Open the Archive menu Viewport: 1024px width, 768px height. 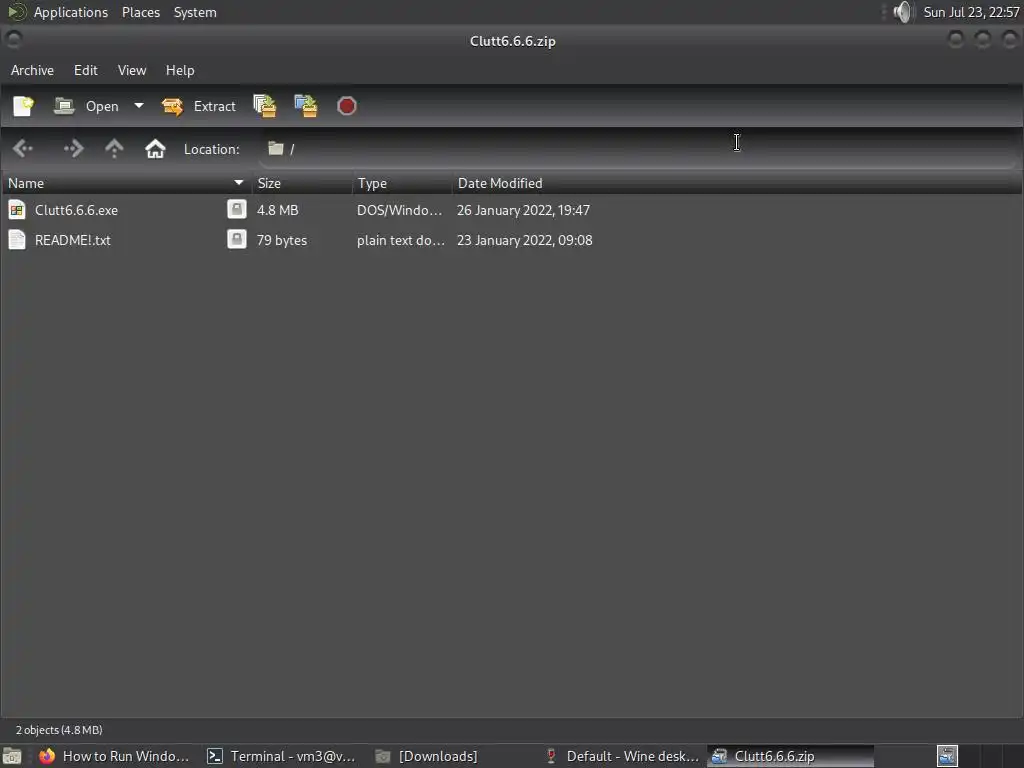click(x=32, y=70)
